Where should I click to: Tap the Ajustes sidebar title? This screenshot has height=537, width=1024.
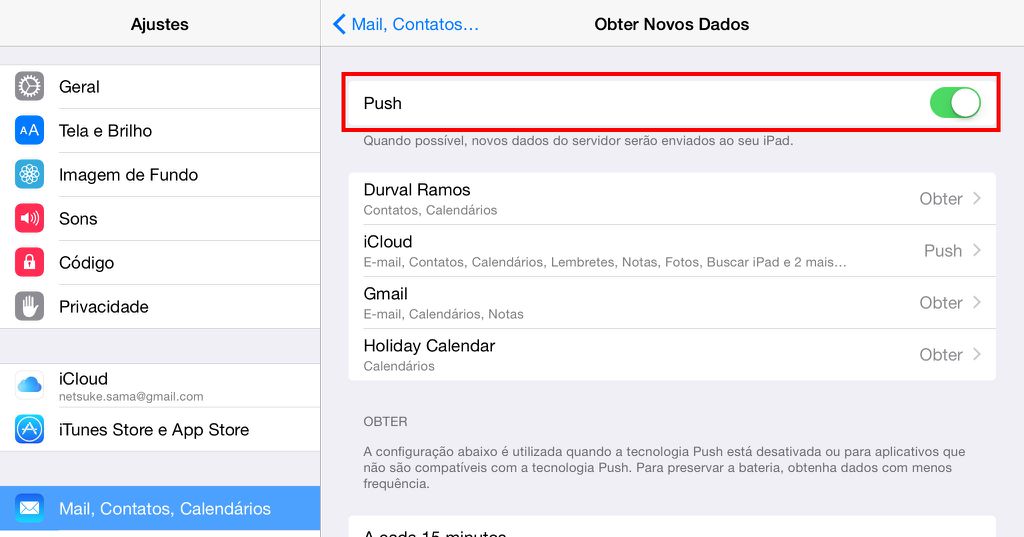tap(159, 24)
